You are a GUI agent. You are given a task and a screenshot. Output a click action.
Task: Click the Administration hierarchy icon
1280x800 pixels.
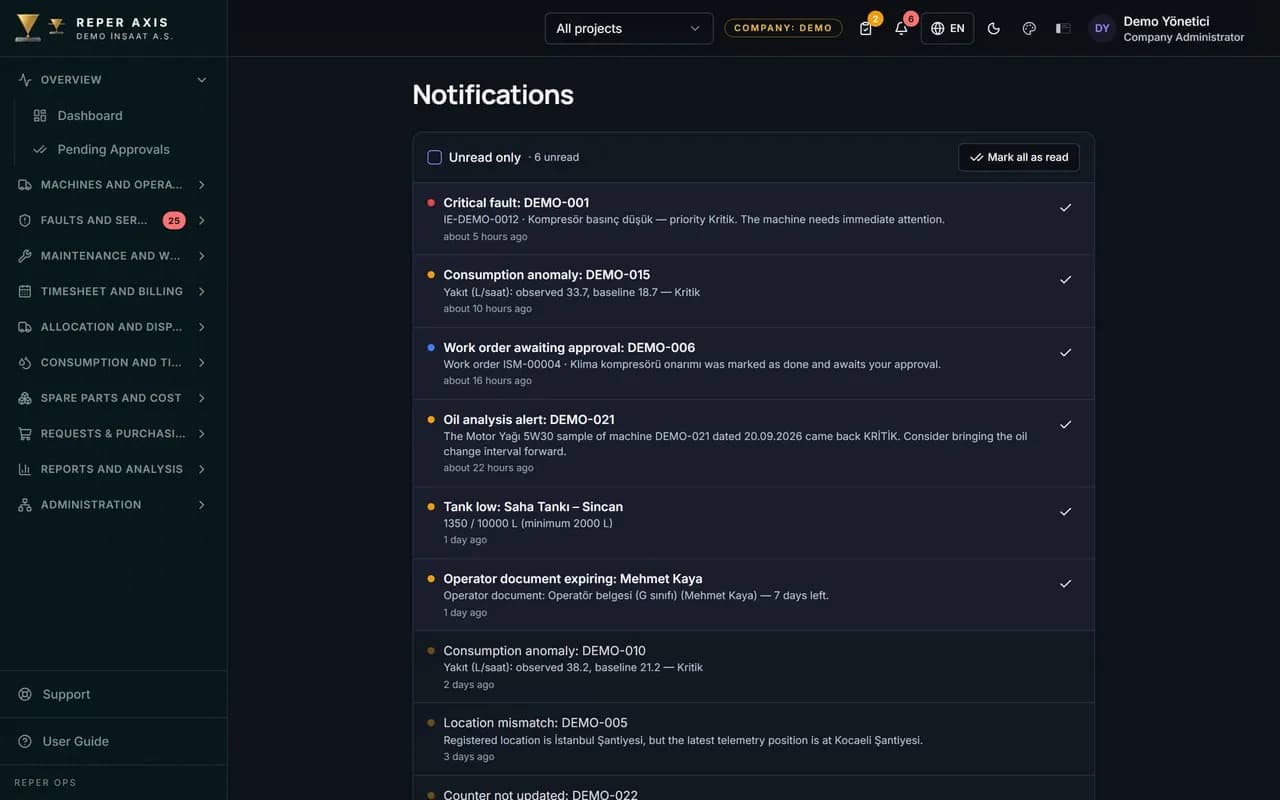(x=25, y=505)
